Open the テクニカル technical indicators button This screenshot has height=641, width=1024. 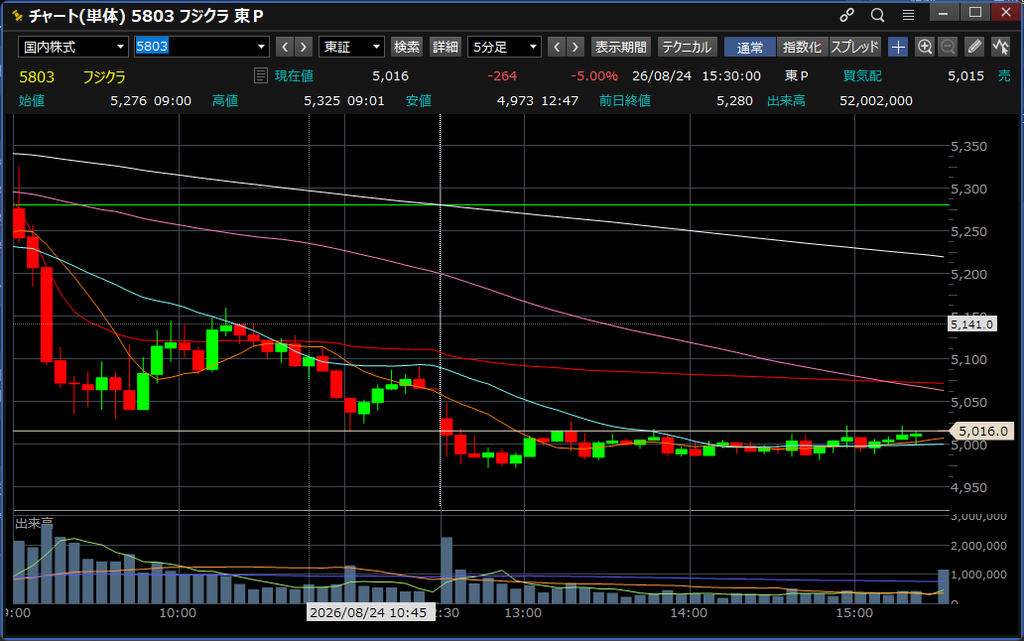(686, 47)
